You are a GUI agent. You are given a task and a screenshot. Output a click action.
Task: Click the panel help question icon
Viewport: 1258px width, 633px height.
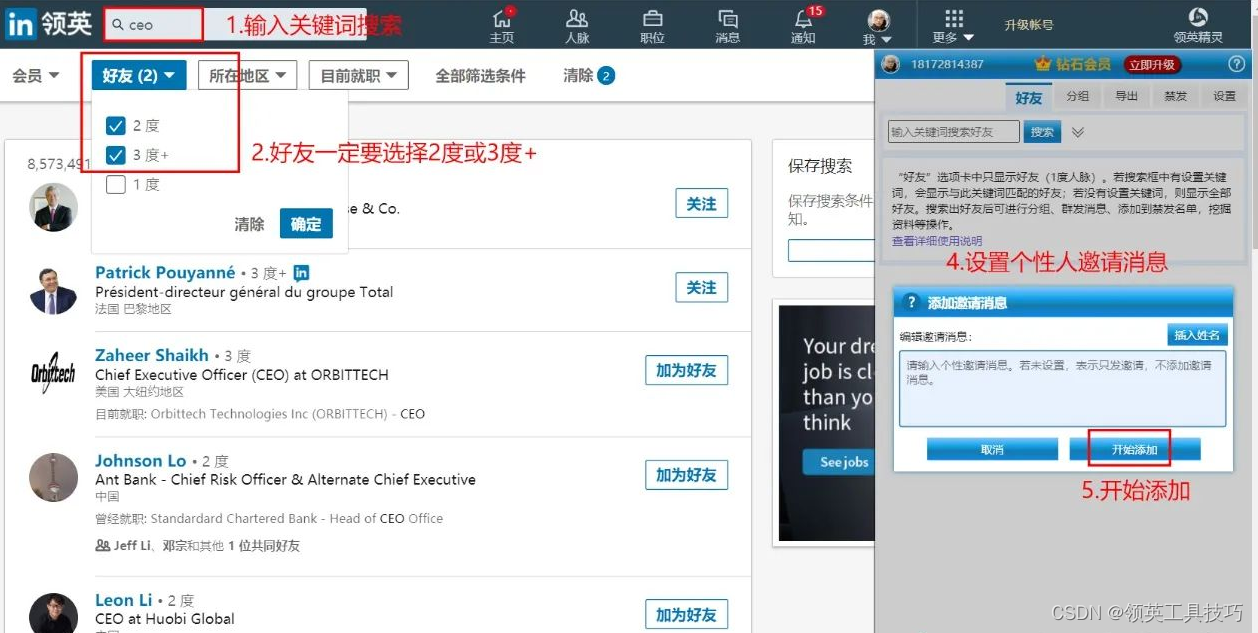click(1236, 64)
